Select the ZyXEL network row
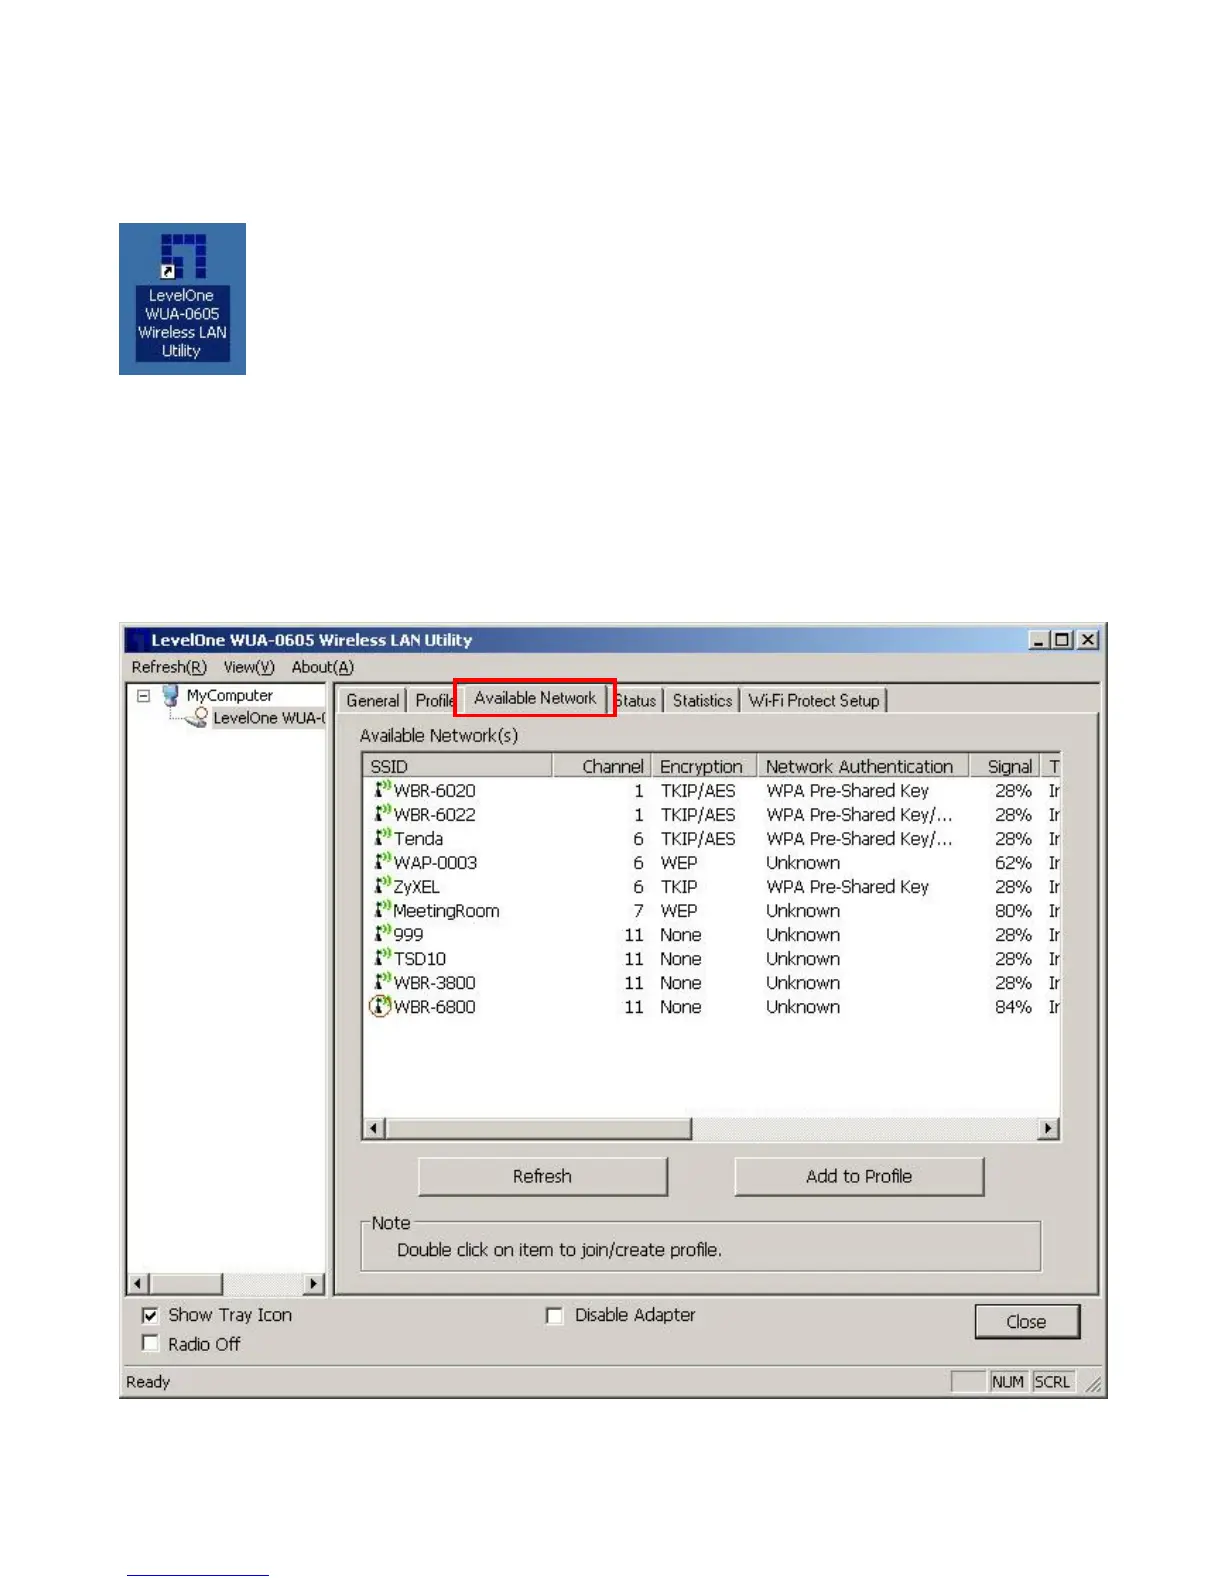The width and height of the screenshot is (1224, 1584). [711, 886]
